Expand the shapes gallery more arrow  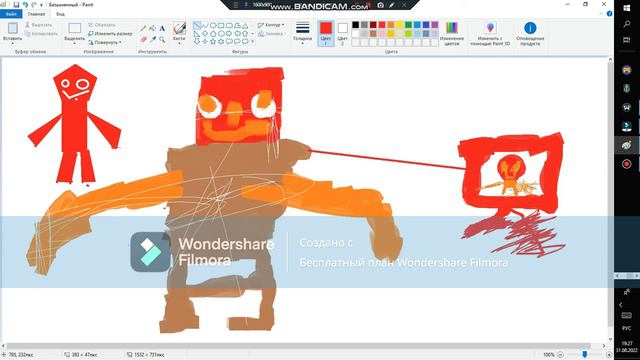click(x=253, y=41)
